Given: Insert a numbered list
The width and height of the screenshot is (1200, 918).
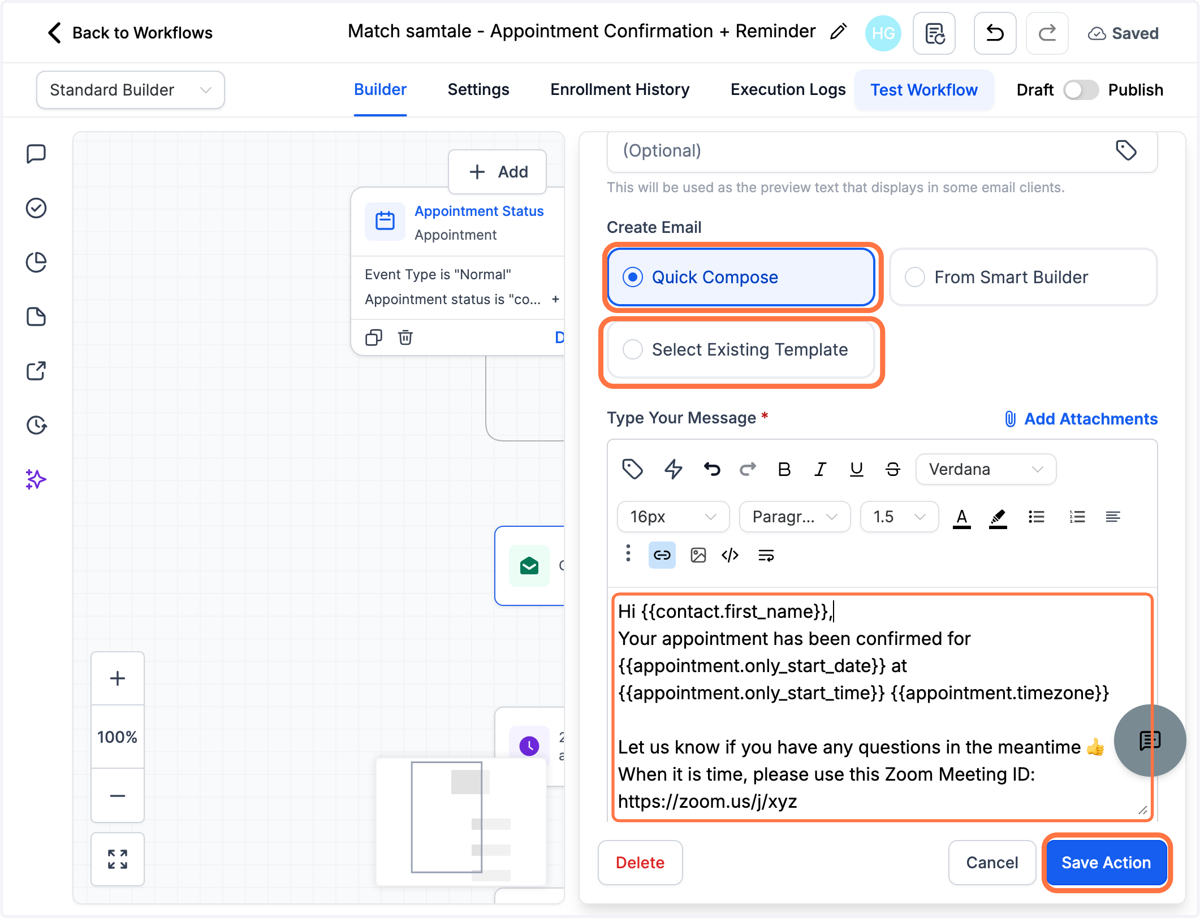Looking at the screenshot, I should coord(1076,517).
